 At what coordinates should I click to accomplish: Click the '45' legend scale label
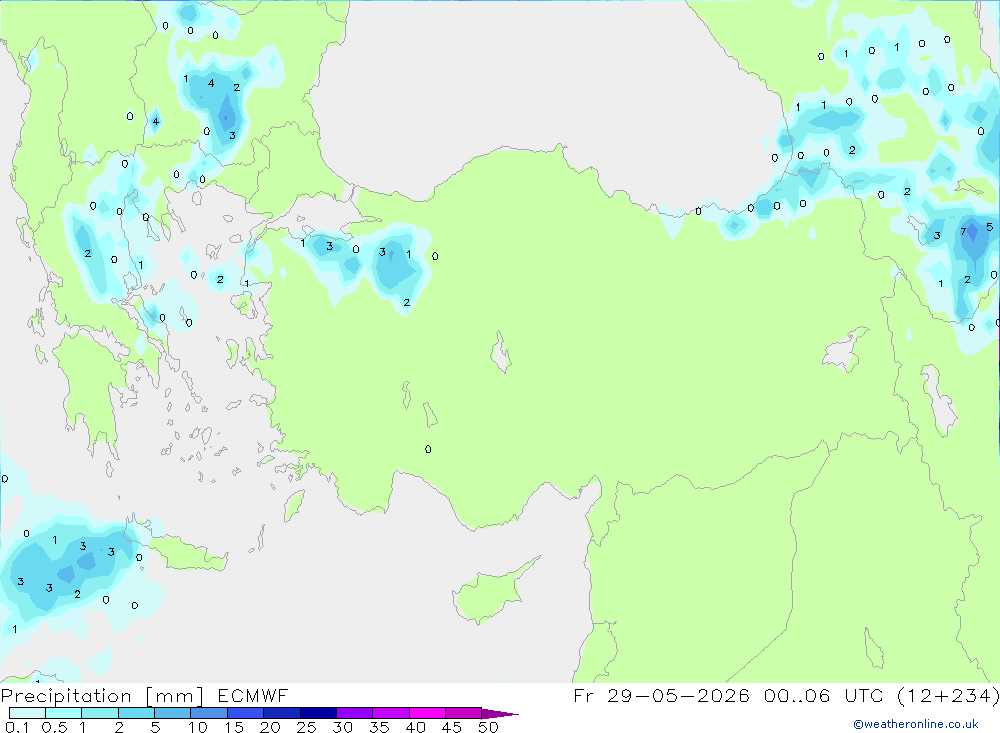tap(452, 727)
